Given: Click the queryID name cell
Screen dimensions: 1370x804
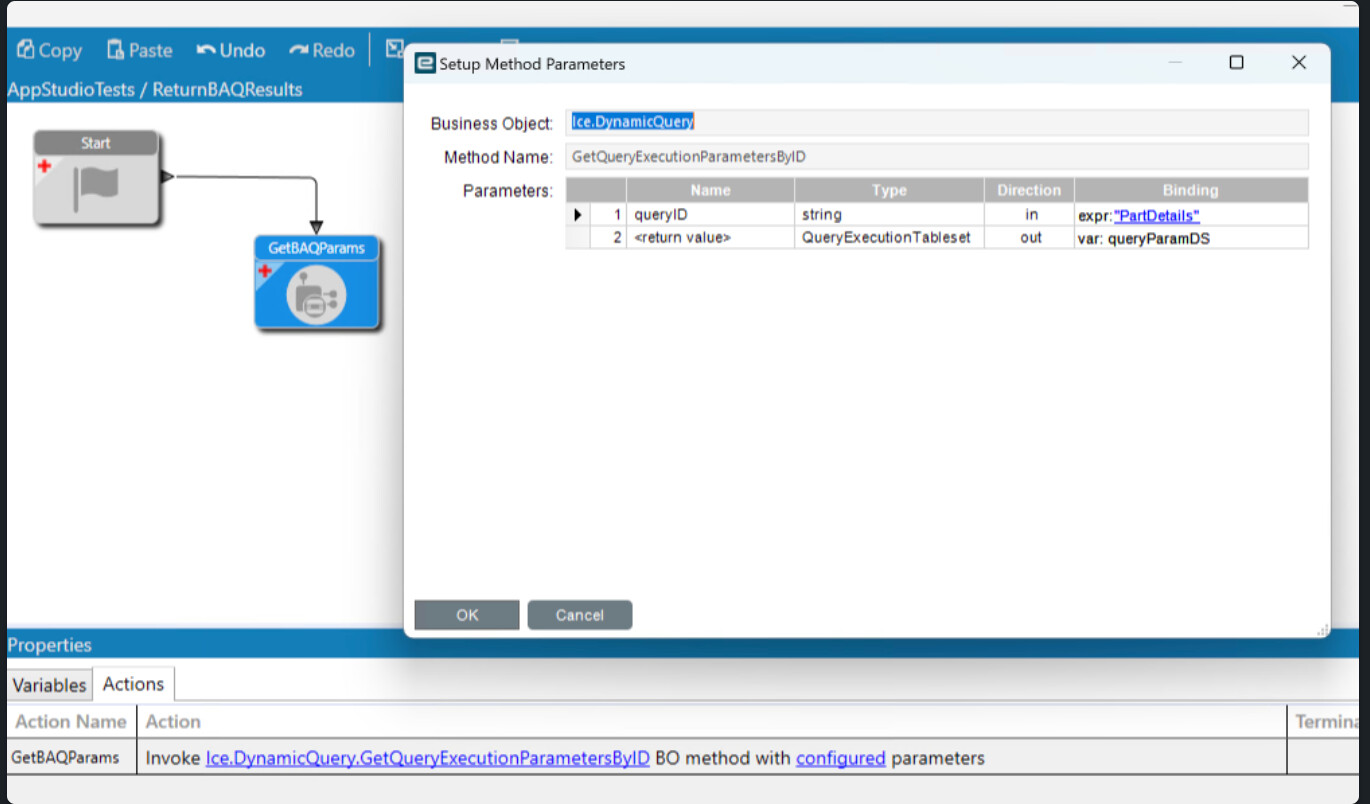Looking at the screenshot, I should click(710, 215).
